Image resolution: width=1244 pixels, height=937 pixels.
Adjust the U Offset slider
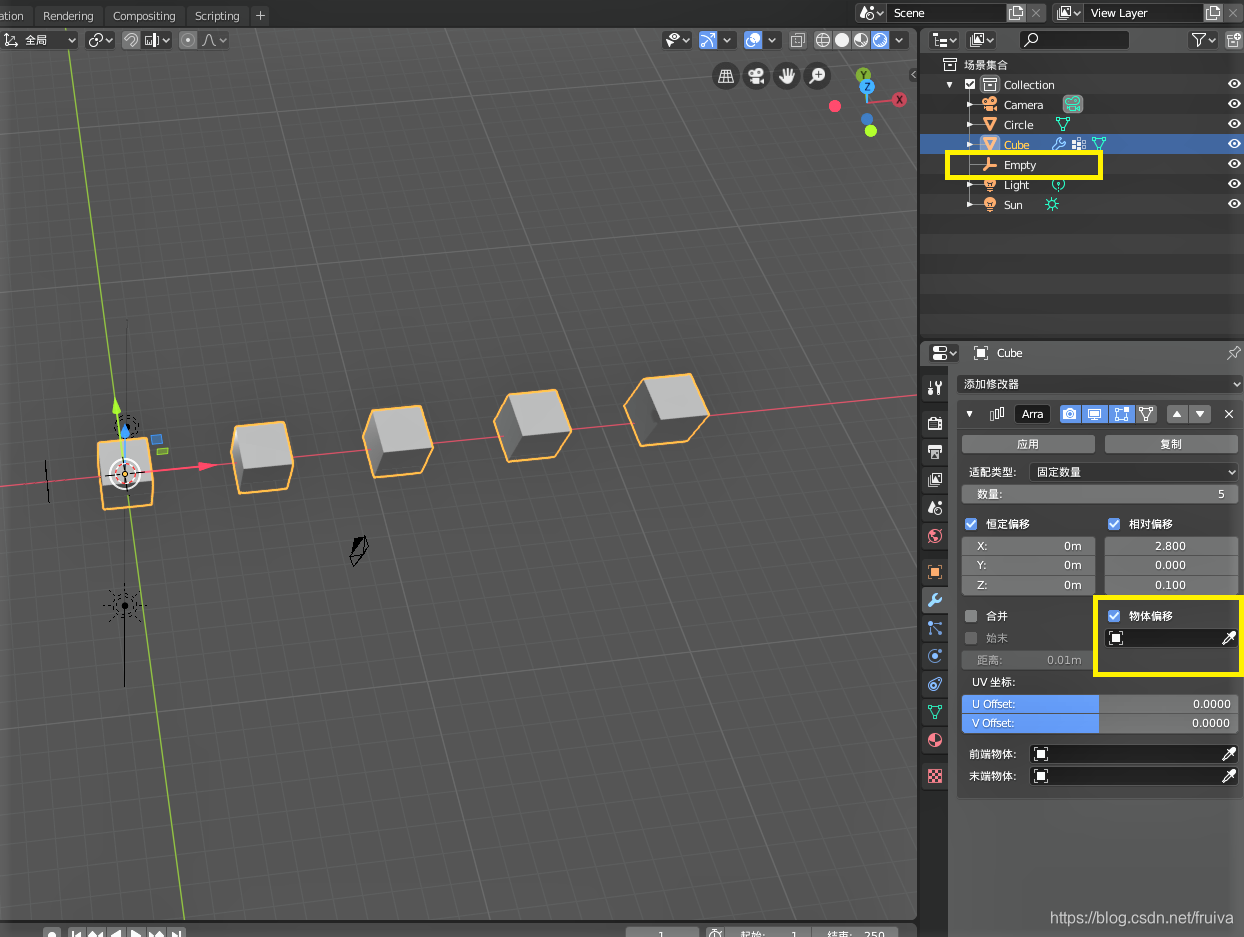pyautogui.click(x=1100, y=704)
